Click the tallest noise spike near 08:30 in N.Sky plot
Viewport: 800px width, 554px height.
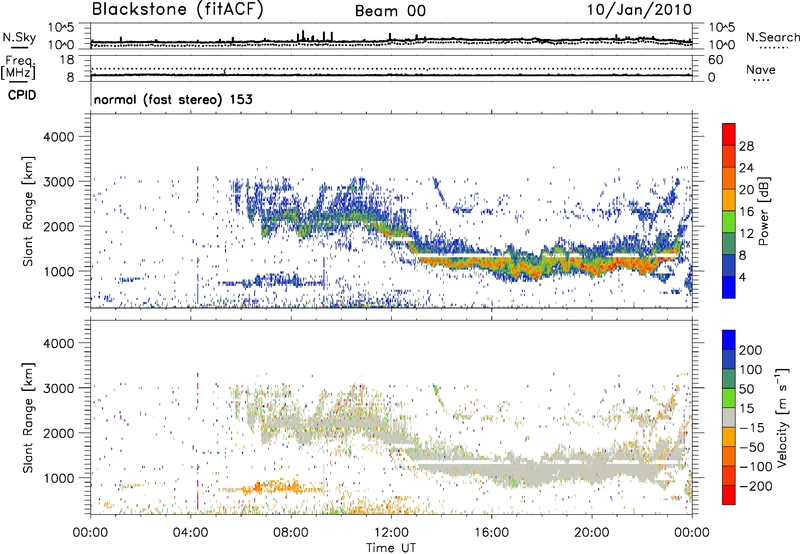pyautogui.click(x=303, y=35)
